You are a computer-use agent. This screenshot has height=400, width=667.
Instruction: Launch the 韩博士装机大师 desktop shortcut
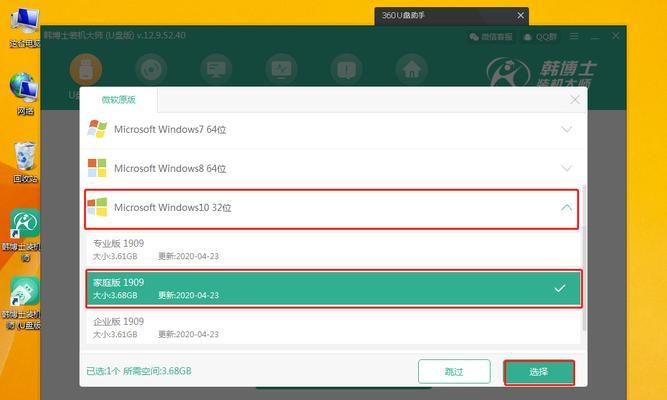pos(23,234)
